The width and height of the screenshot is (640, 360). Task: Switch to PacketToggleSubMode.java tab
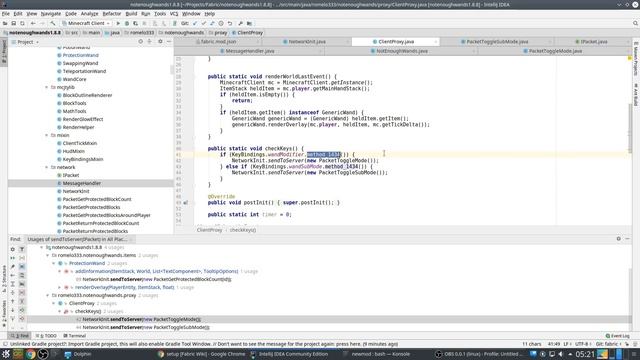[497, 42]
